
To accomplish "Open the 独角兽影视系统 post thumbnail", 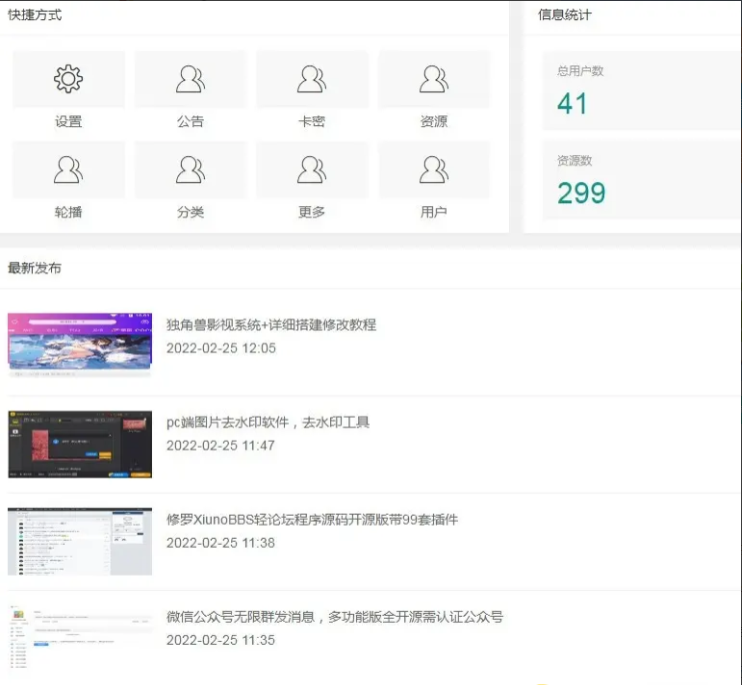I will tap(80, 344).
